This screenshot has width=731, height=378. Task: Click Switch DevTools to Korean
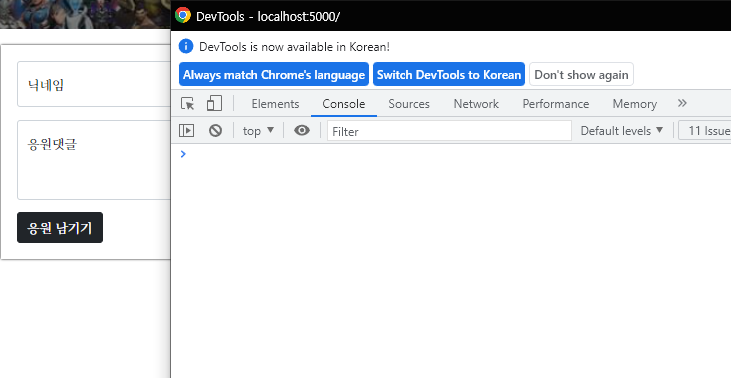point(449,75)
